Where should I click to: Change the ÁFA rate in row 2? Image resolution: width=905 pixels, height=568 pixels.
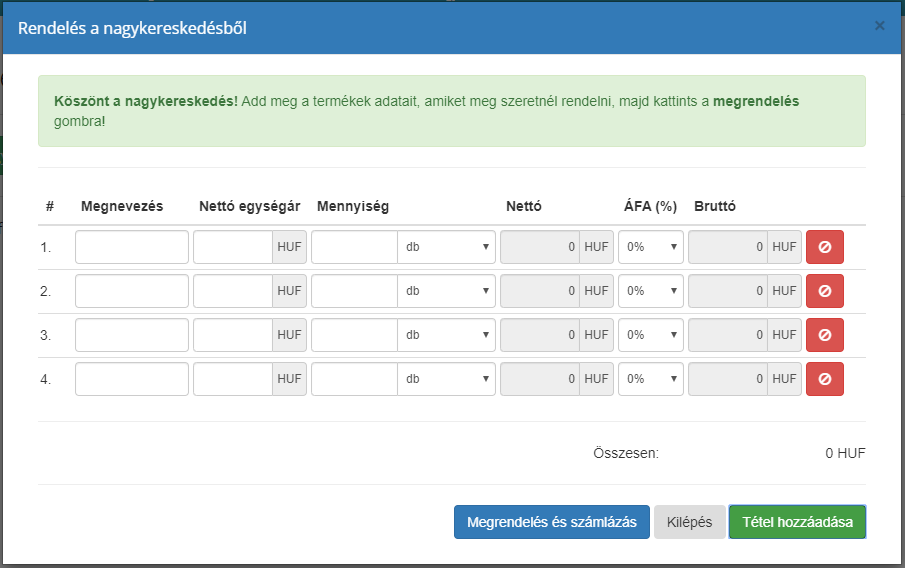click(651, 291)
